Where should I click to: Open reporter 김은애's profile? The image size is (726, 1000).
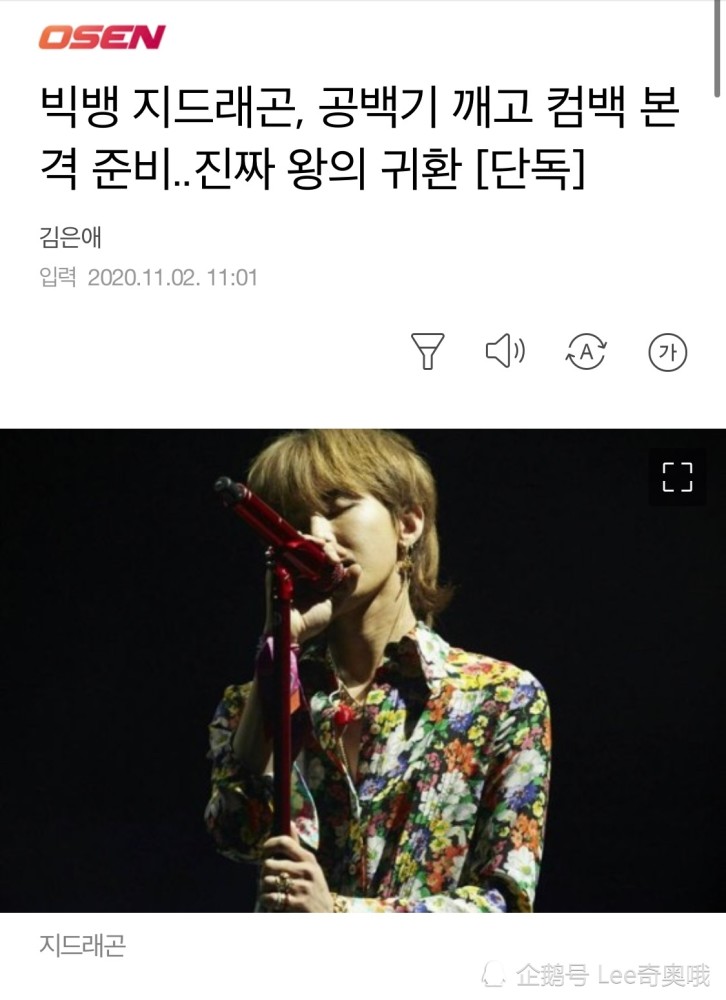coord(70,237)
